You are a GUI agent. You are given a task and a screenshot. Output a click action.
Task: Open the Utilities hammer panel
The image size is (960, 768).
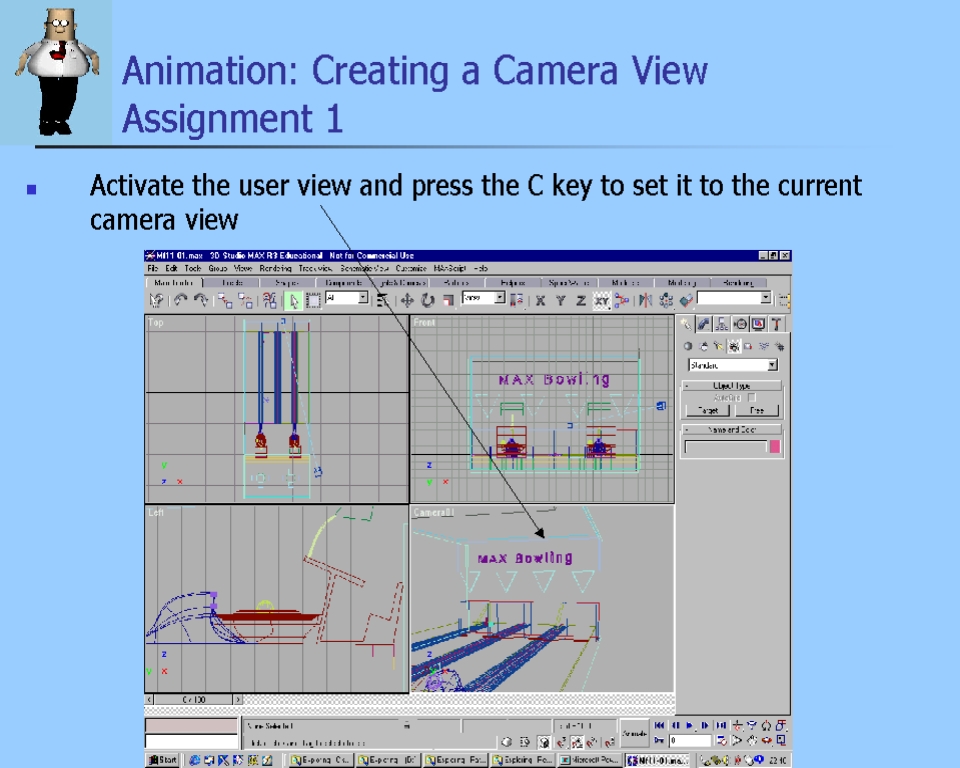tap(777, 324)
